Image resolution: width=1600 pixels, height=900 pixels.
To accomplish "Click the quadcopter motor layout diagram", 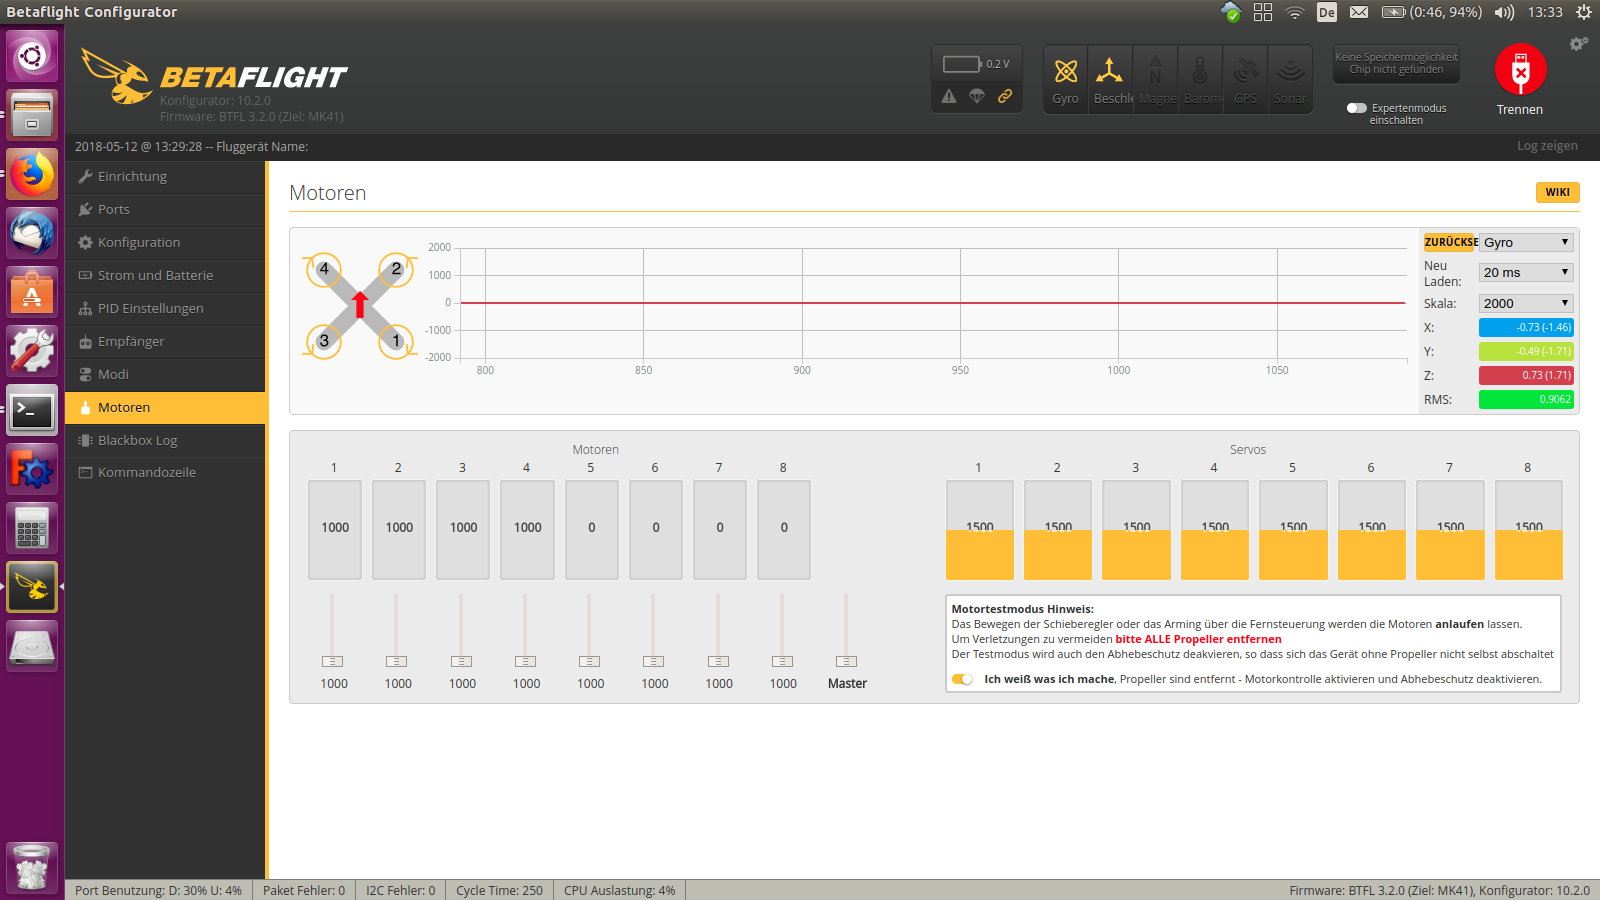I will pos(360,305).
